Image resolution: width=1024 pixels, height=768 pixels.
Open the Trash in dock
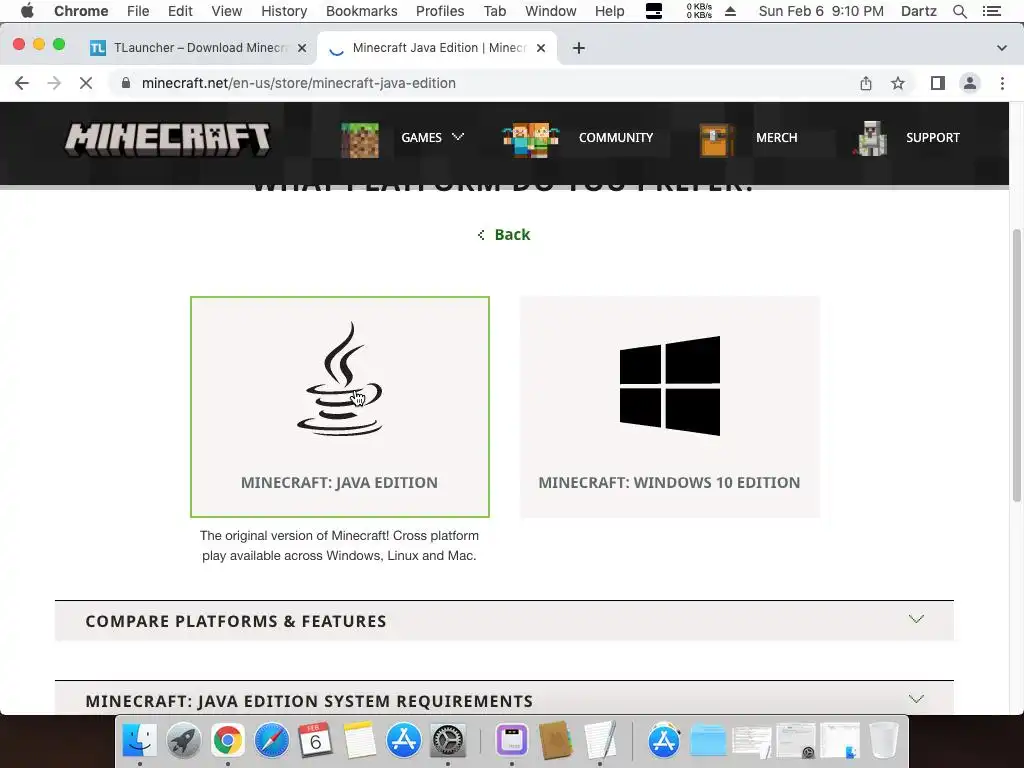[x=884, y=741]
